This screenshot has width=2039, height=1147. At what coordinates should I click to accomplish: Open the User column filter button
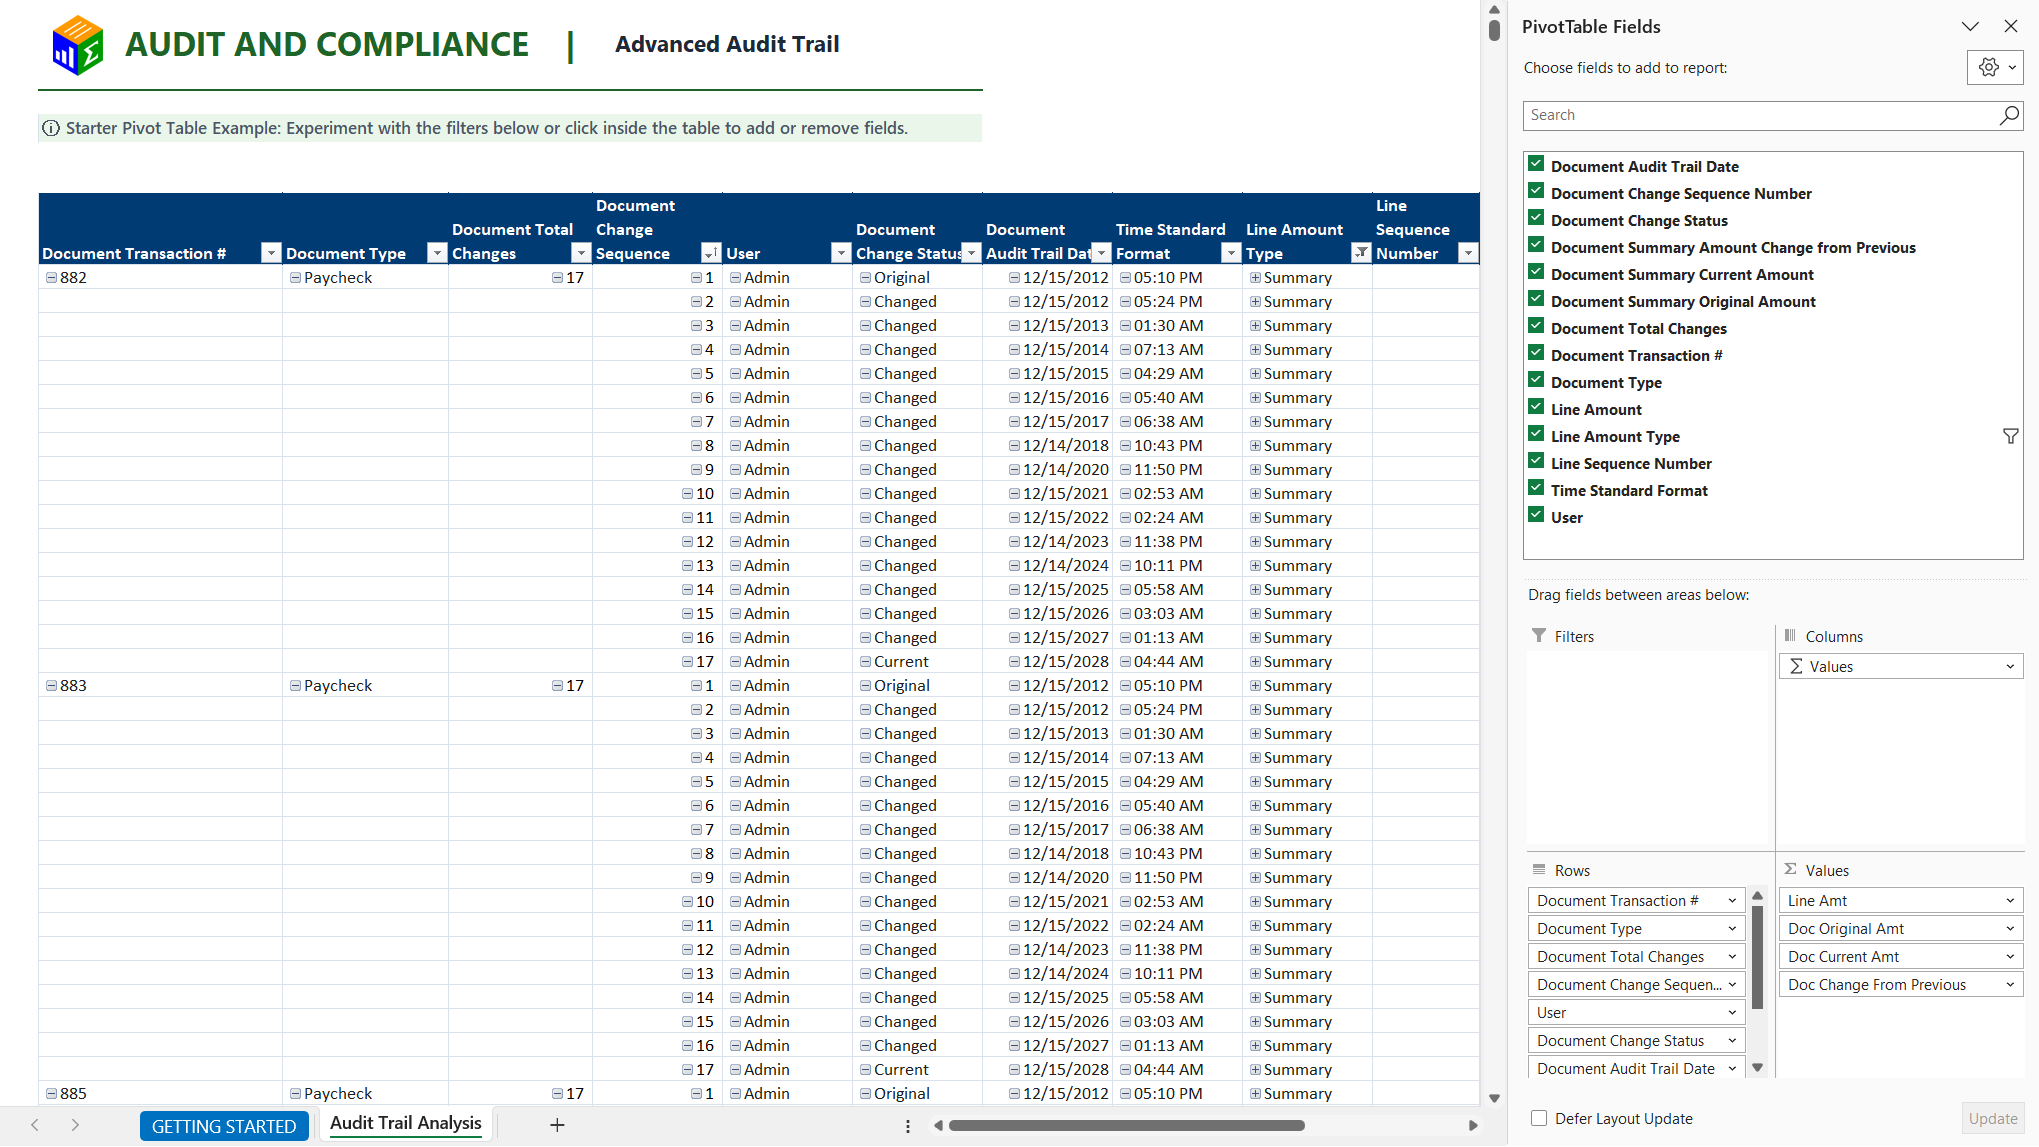[841, 253]
